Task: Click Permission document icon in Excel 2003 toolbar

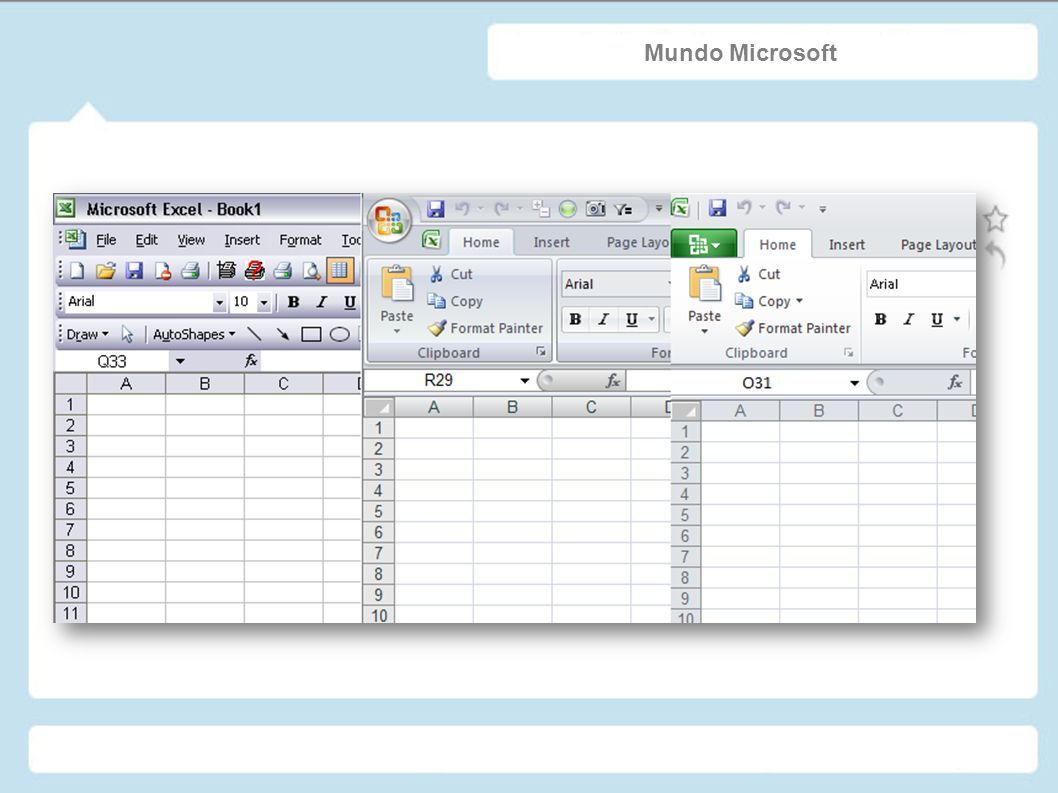Action: click(163, 271)
